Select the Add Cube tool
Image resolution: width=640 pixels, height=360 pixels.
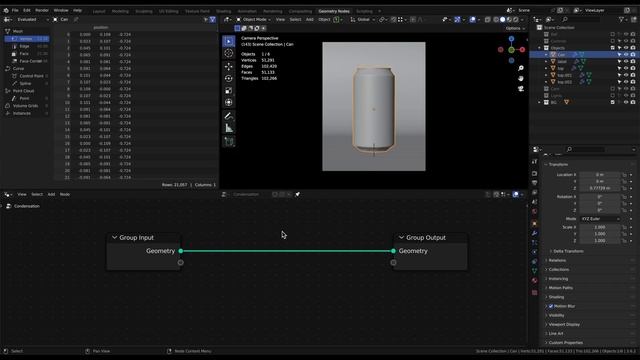click(x=229, y=142)
